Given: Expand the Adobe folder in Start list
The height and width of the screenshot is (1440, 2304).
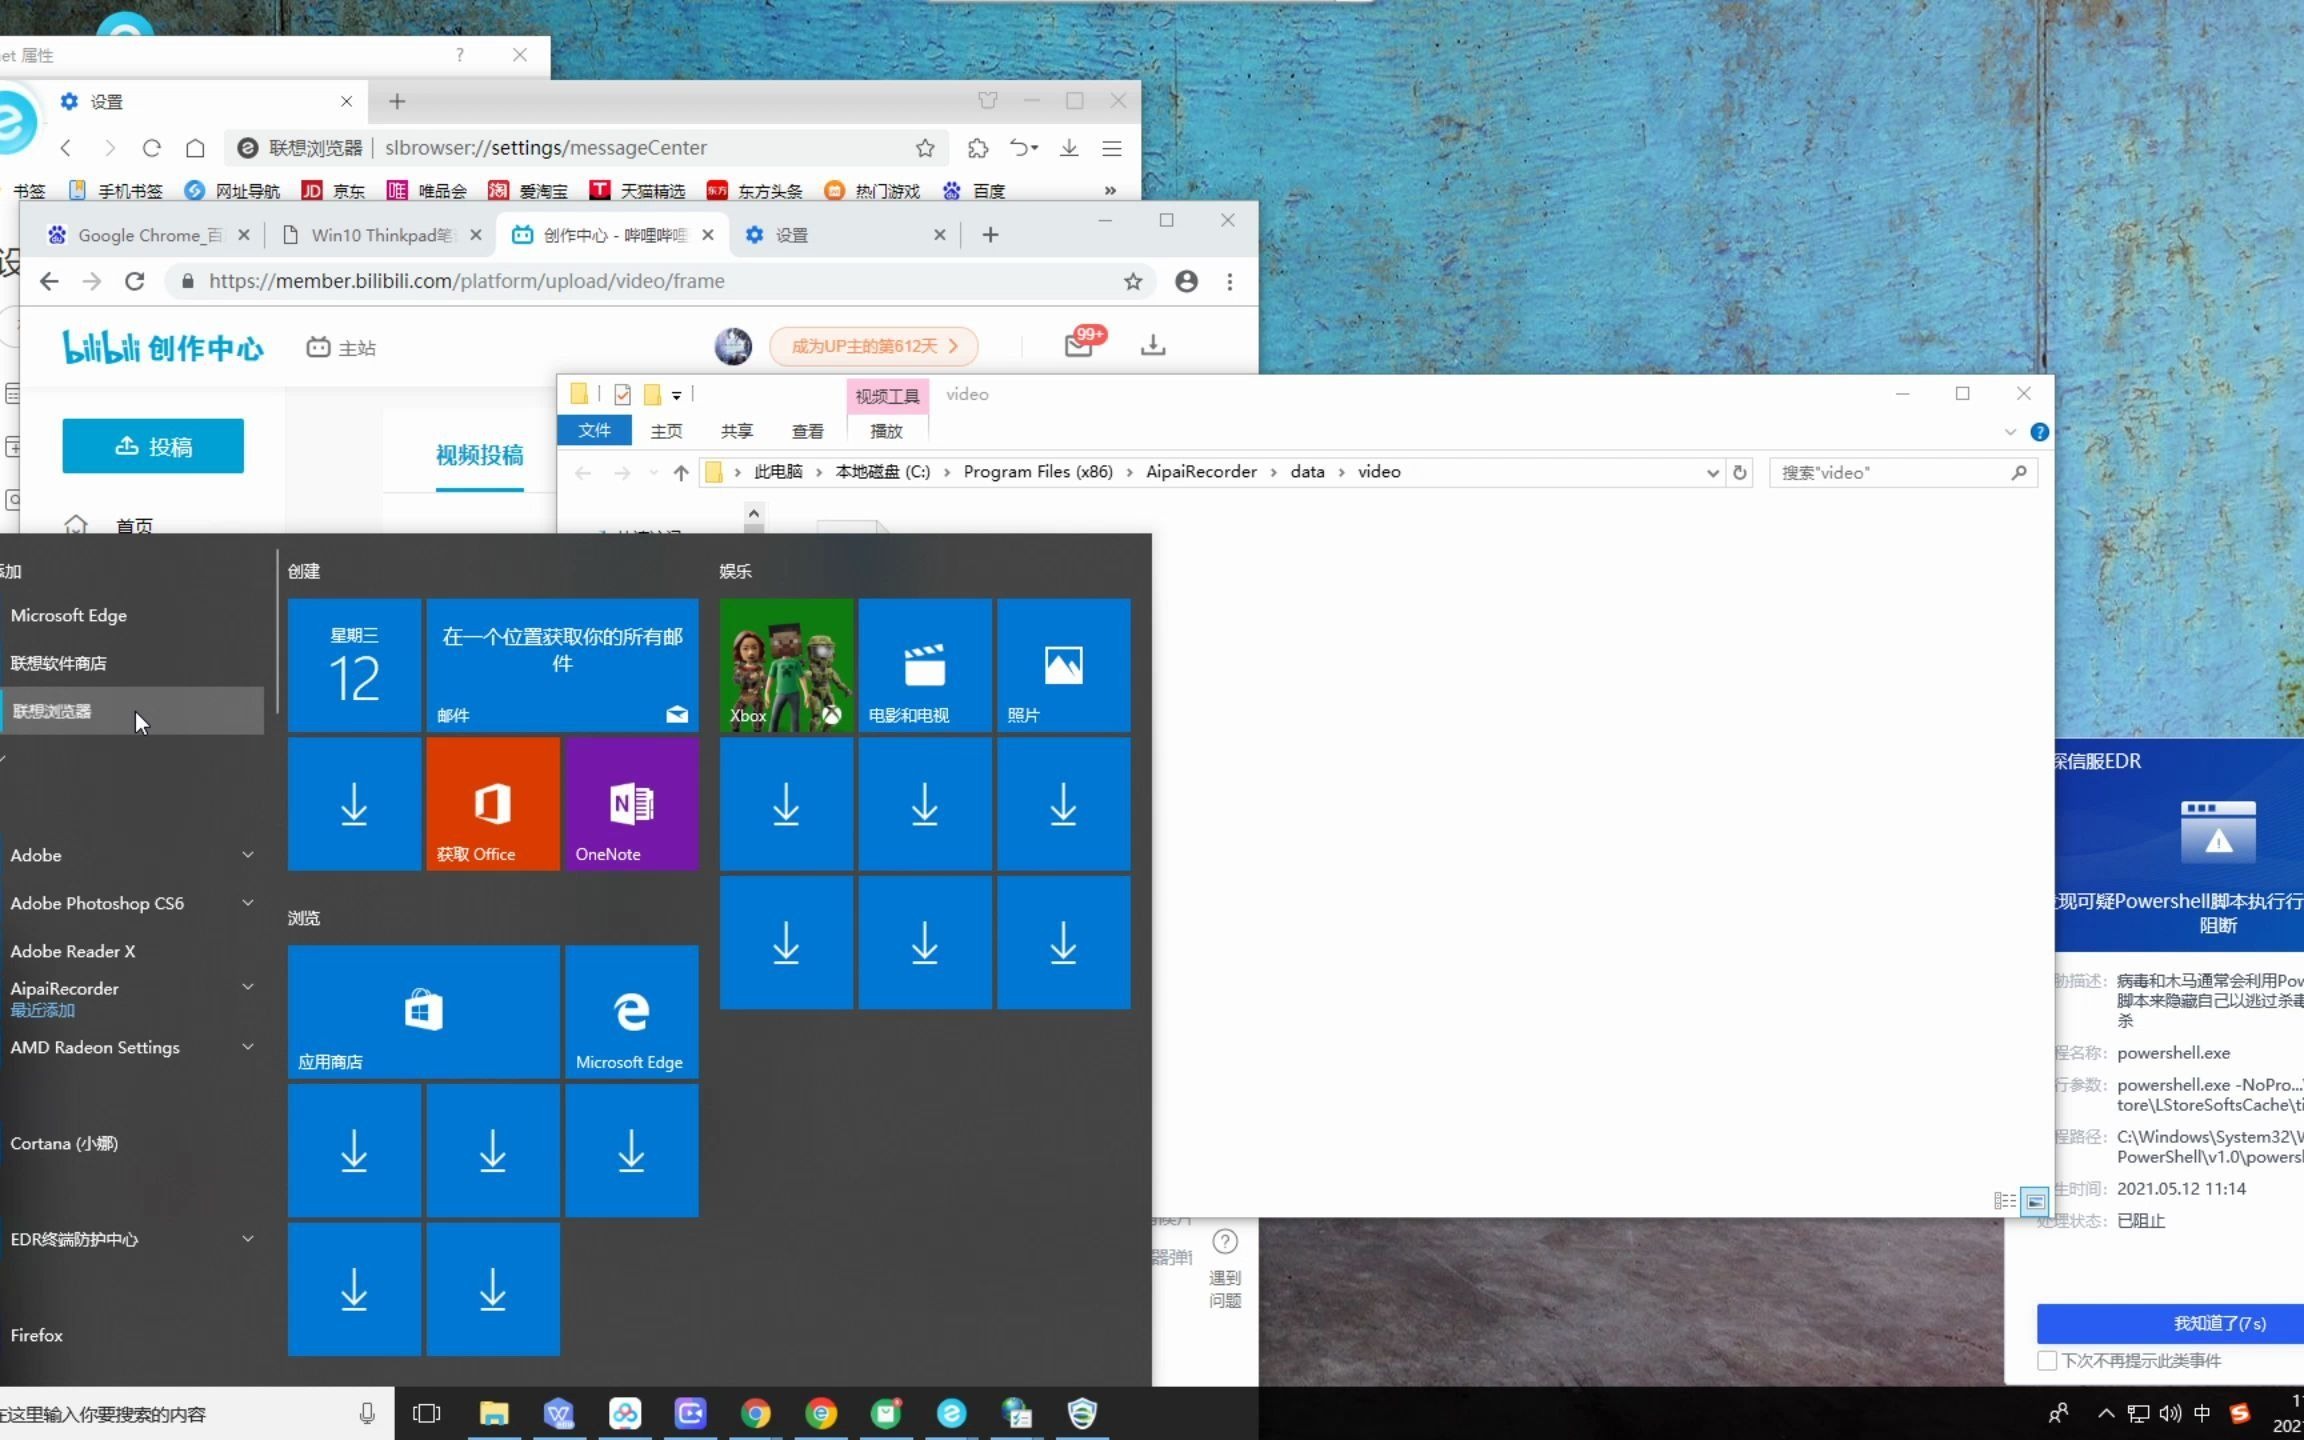Looking at the screenshot, I should click(x=248, y=855).
